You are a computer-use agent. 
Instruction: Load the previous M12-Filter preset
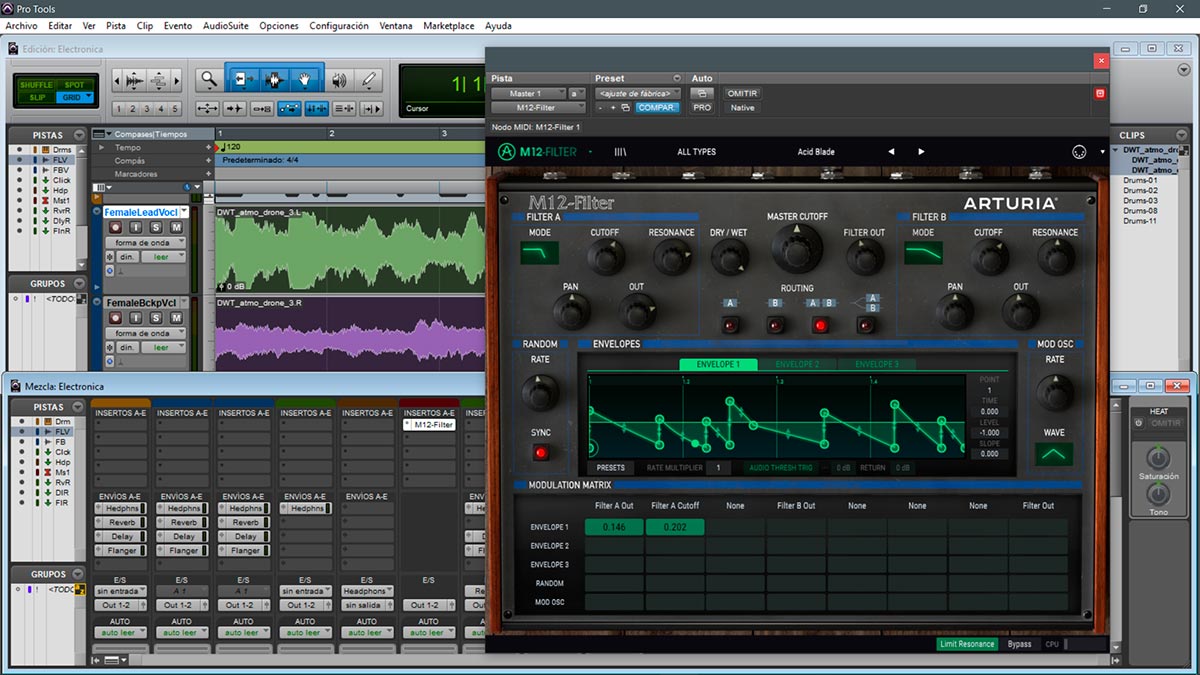click(891, 152)
